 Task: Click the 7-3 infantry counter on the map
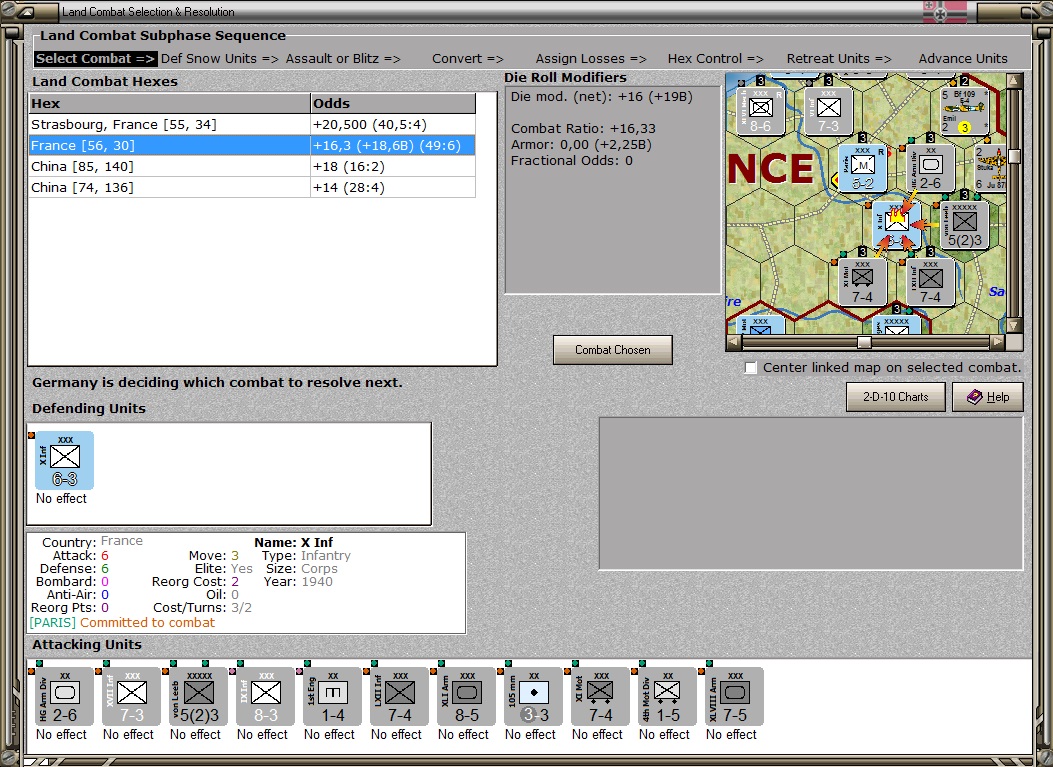click(x=828, y=111)
